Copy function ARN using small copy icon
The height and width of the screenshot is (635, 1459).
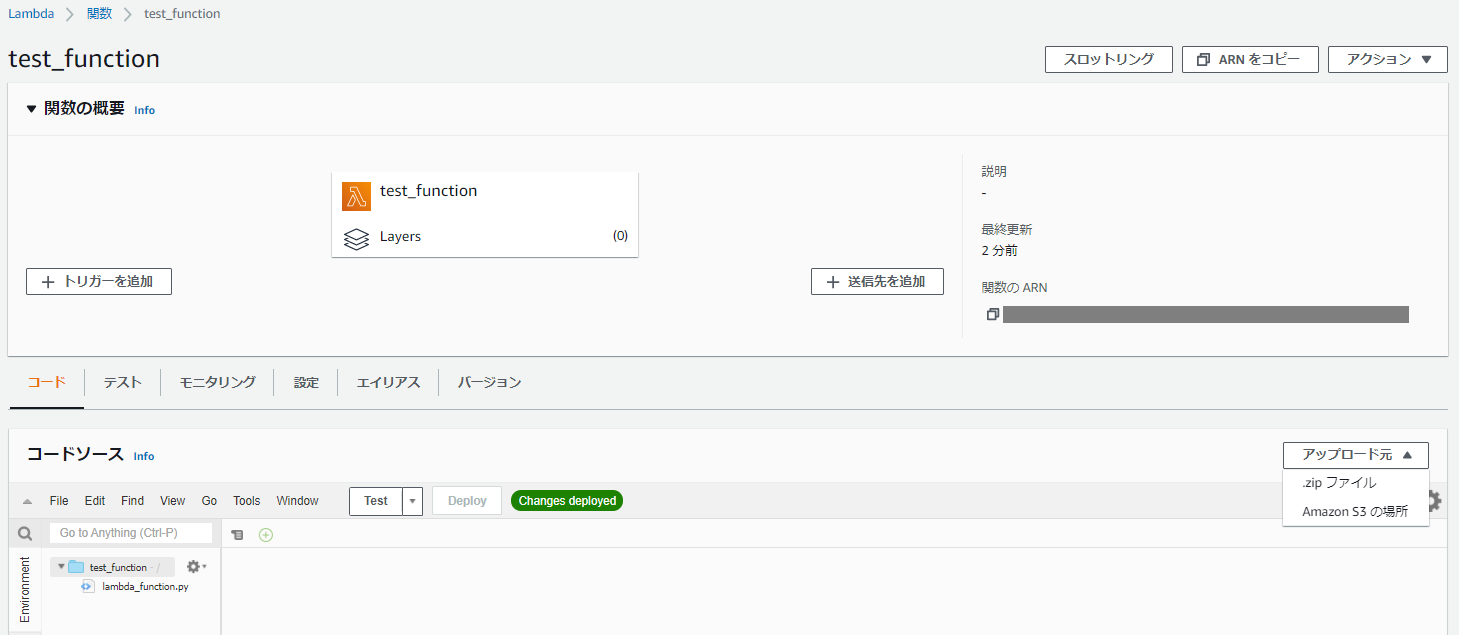[x=992, y=314]
